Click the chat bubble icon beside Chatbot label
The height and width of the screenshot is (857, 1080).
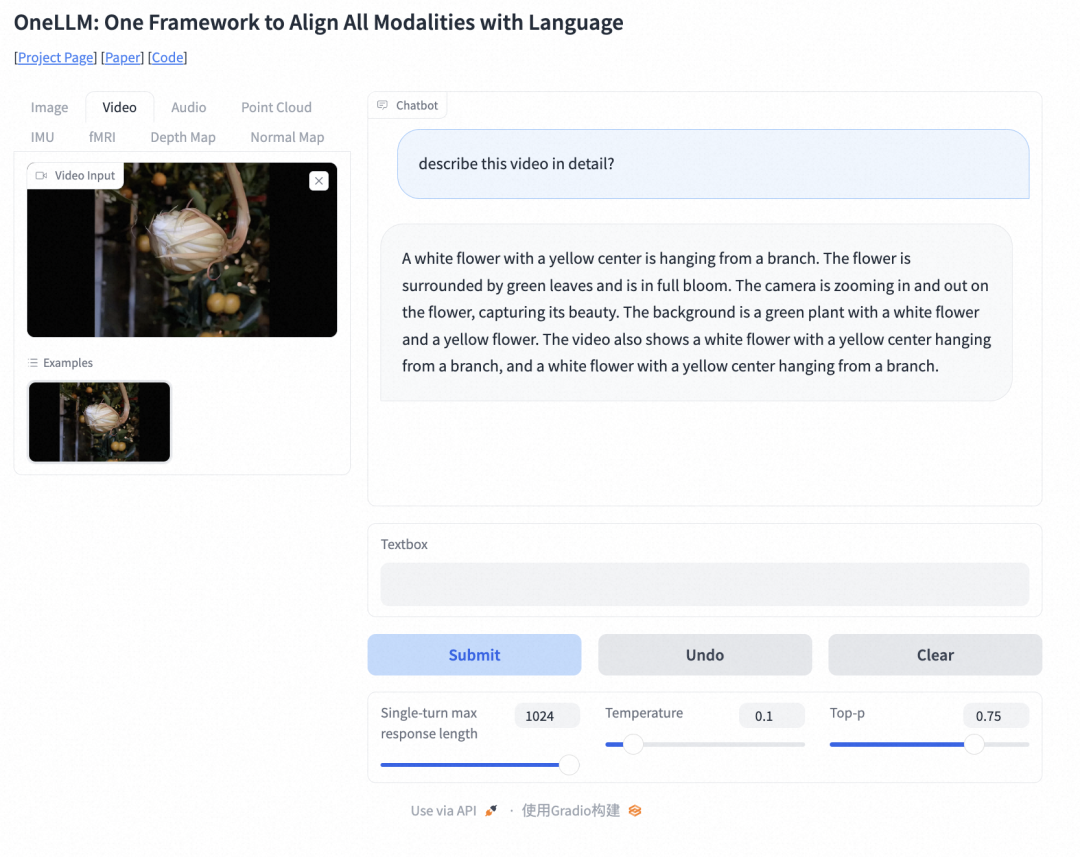(x=383, y=104)
